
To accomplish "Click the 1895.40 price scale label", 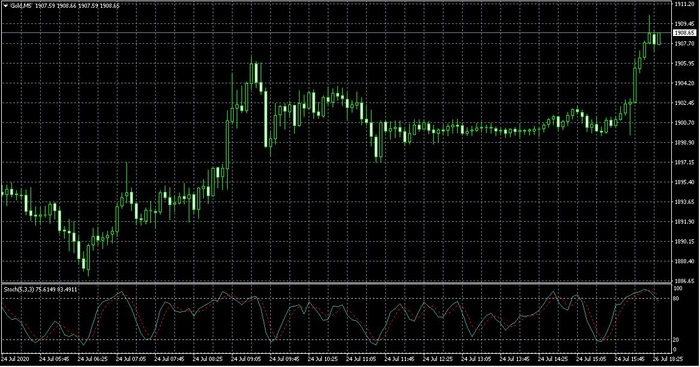I will (x=684, y=182).
